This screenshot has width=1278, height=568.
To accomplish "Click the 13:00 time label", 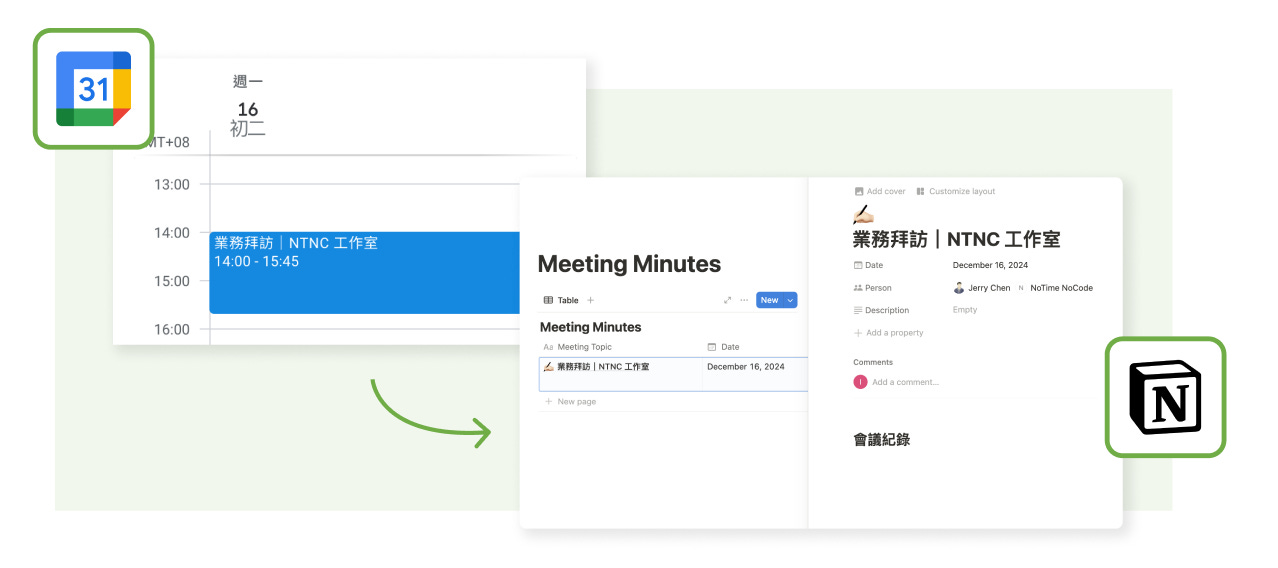I will point(171,184).
